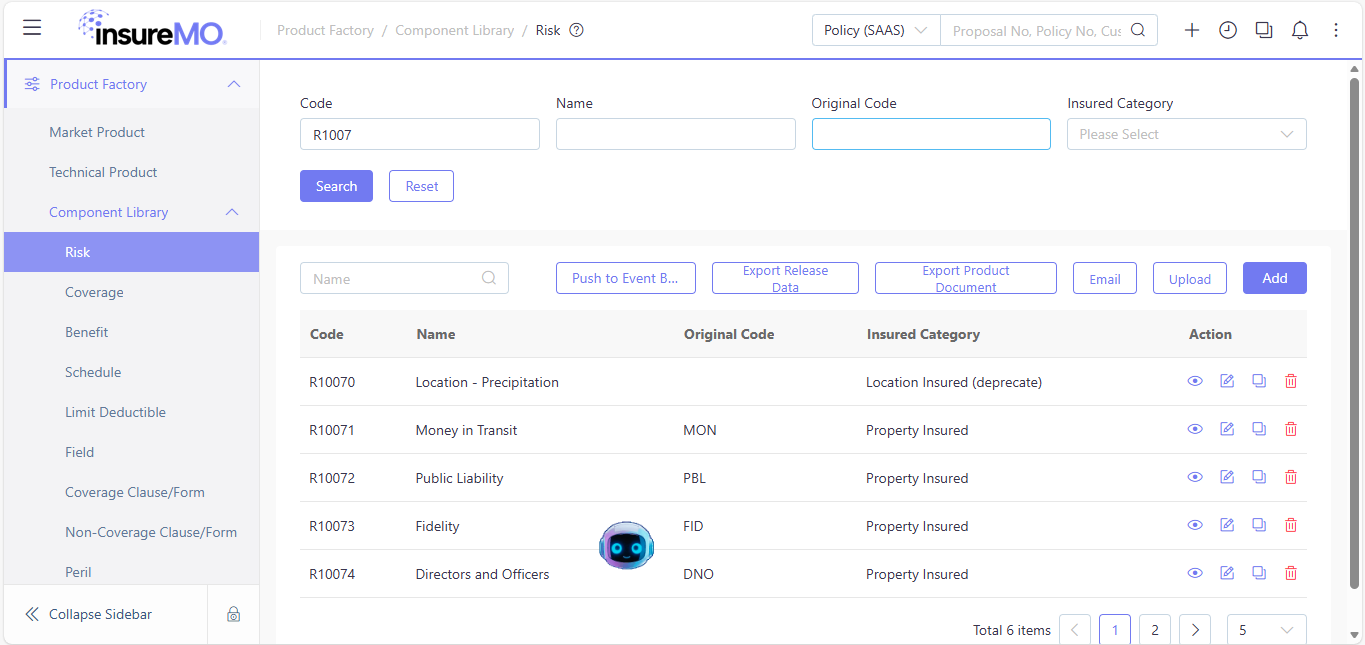This screenshot has height=645, width=1365.
Task: Open the Limit Deductible menu item
Action: point(115,412)
